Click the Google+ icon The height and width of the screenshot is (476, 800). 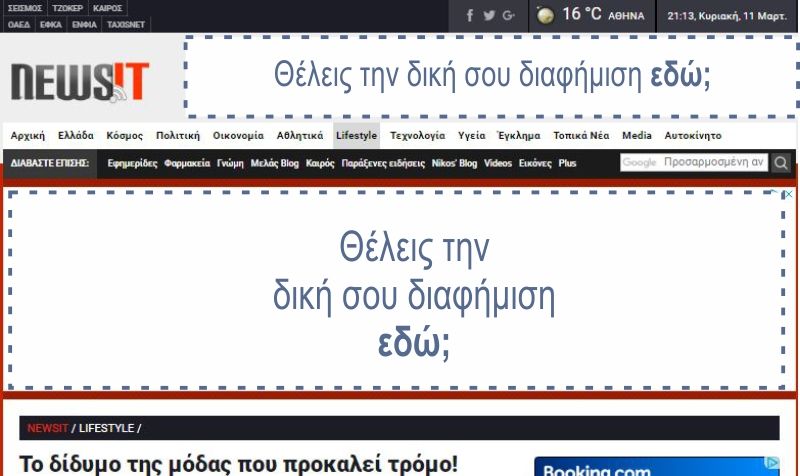pyautogui.click(x=509, y=15)
